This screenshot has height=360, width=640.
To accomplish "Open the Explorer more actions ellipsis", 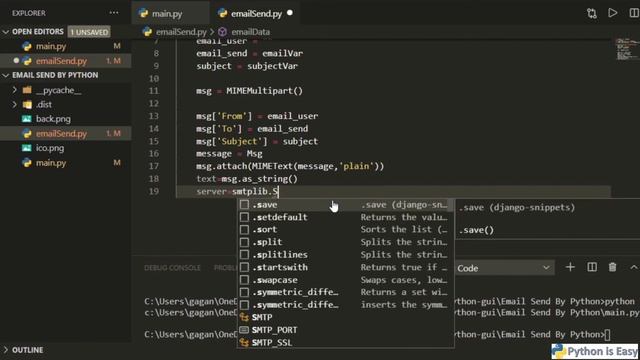I will [114, 13].
